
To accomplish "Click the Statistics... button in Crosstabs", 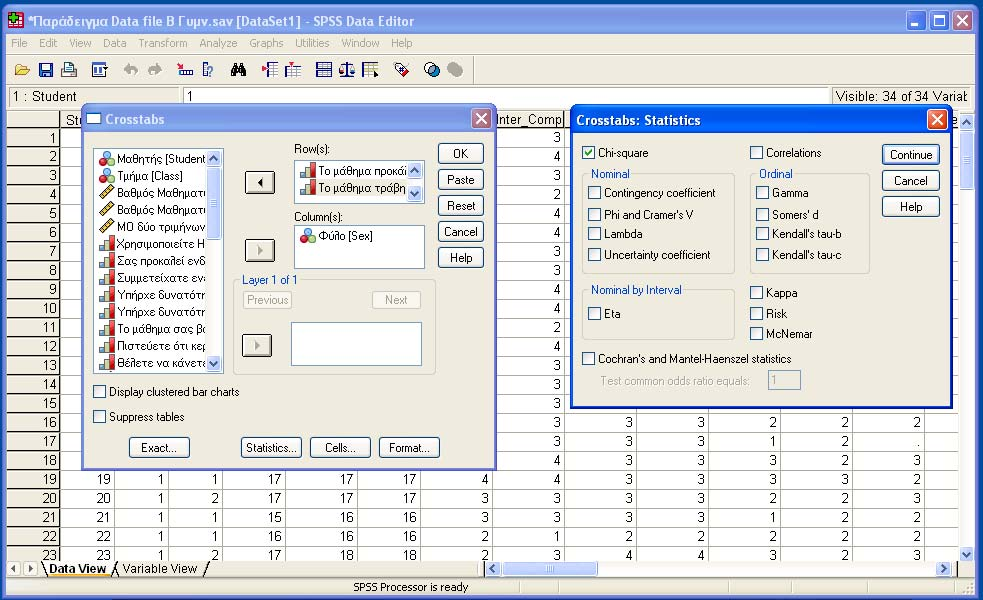I will coord(271,448).
